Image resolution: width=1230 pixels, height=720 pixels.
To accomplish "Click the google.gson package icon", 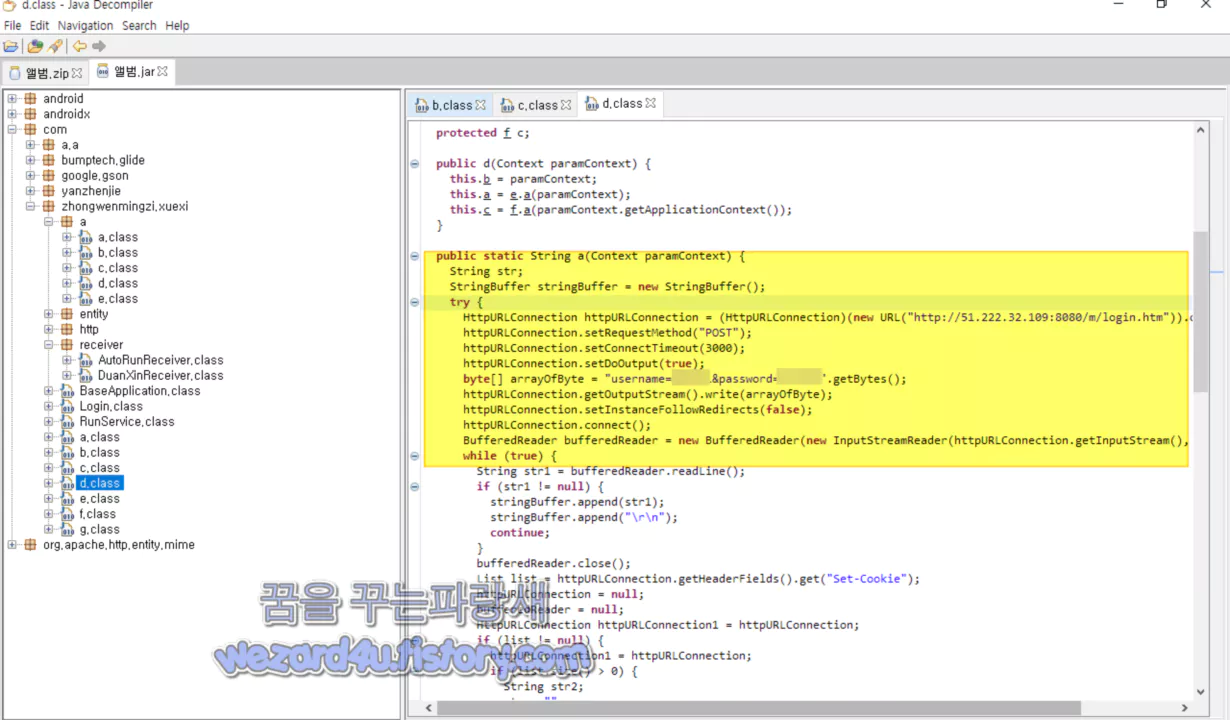I will (x=49, y=176).
